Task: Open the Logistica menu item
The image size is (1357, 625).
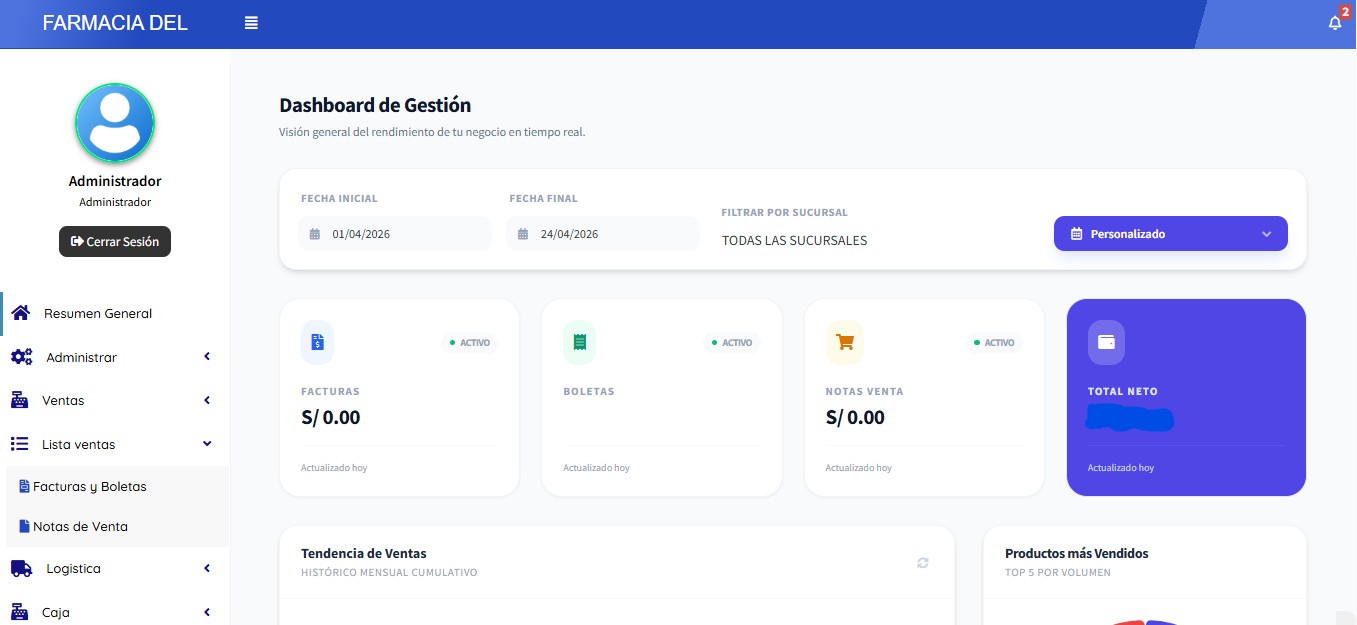Action: click(x=115, y=568)
